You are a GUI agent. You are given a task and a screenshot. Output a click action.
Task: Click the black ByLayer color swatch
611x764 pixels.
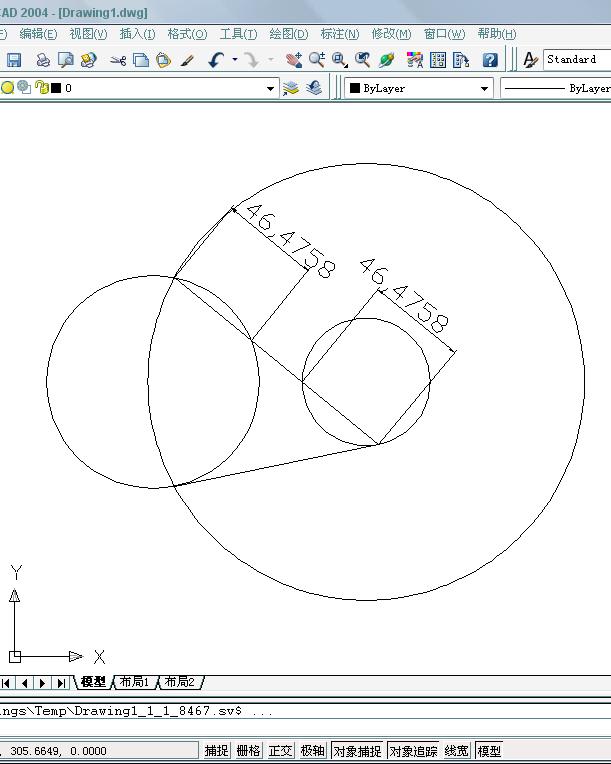[355, 88]
